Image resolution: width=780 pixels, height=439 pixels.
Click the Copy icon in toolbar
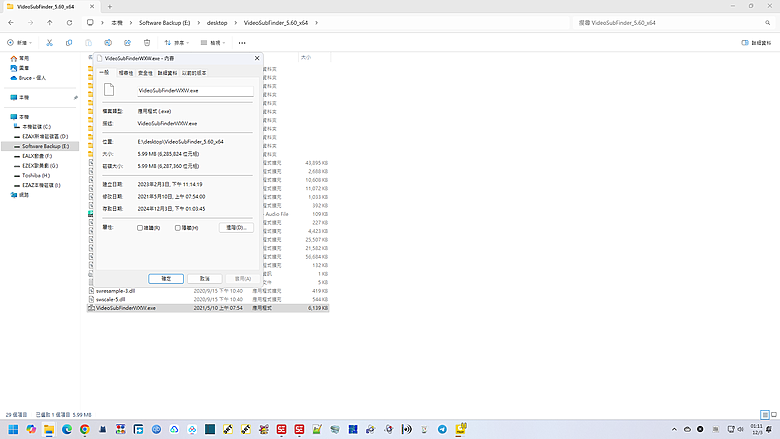point(69,43)
